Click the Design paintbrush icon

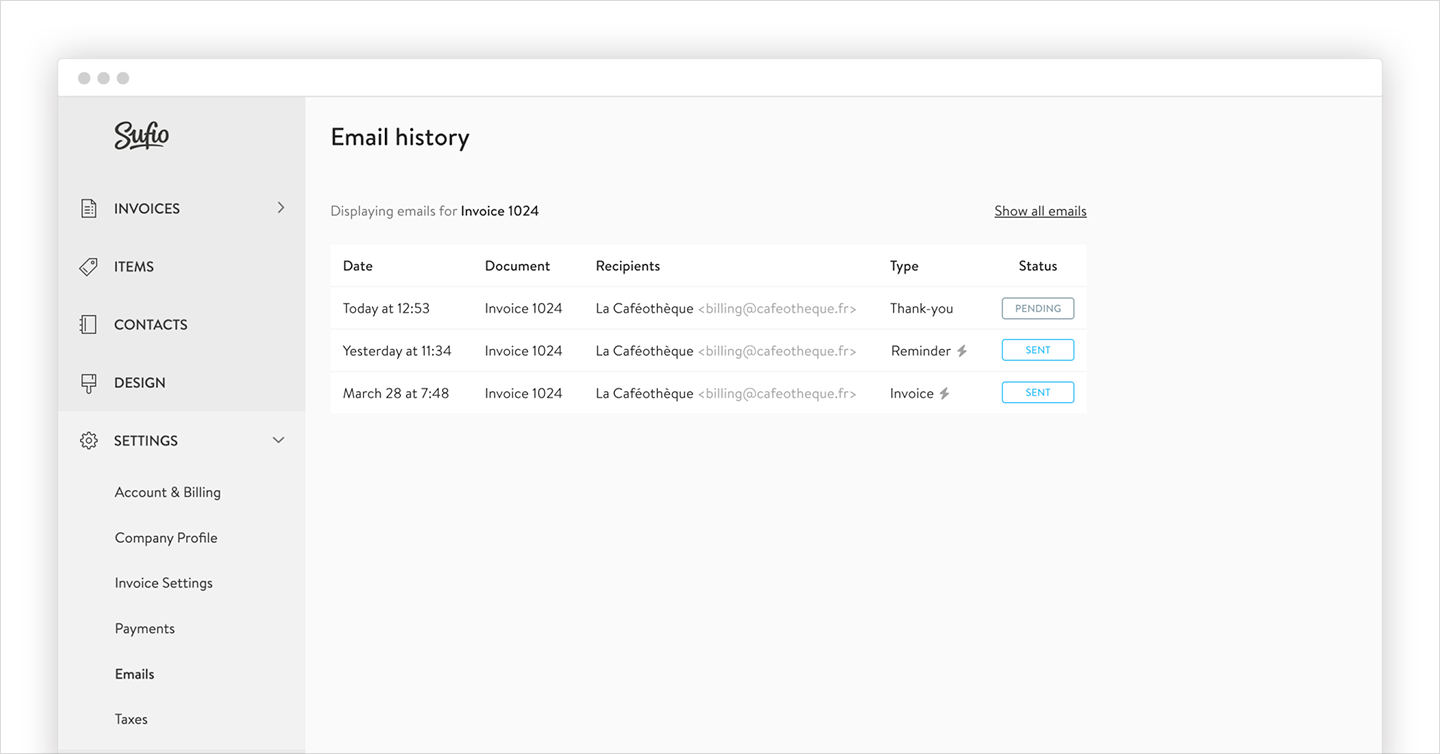(88, 383)
